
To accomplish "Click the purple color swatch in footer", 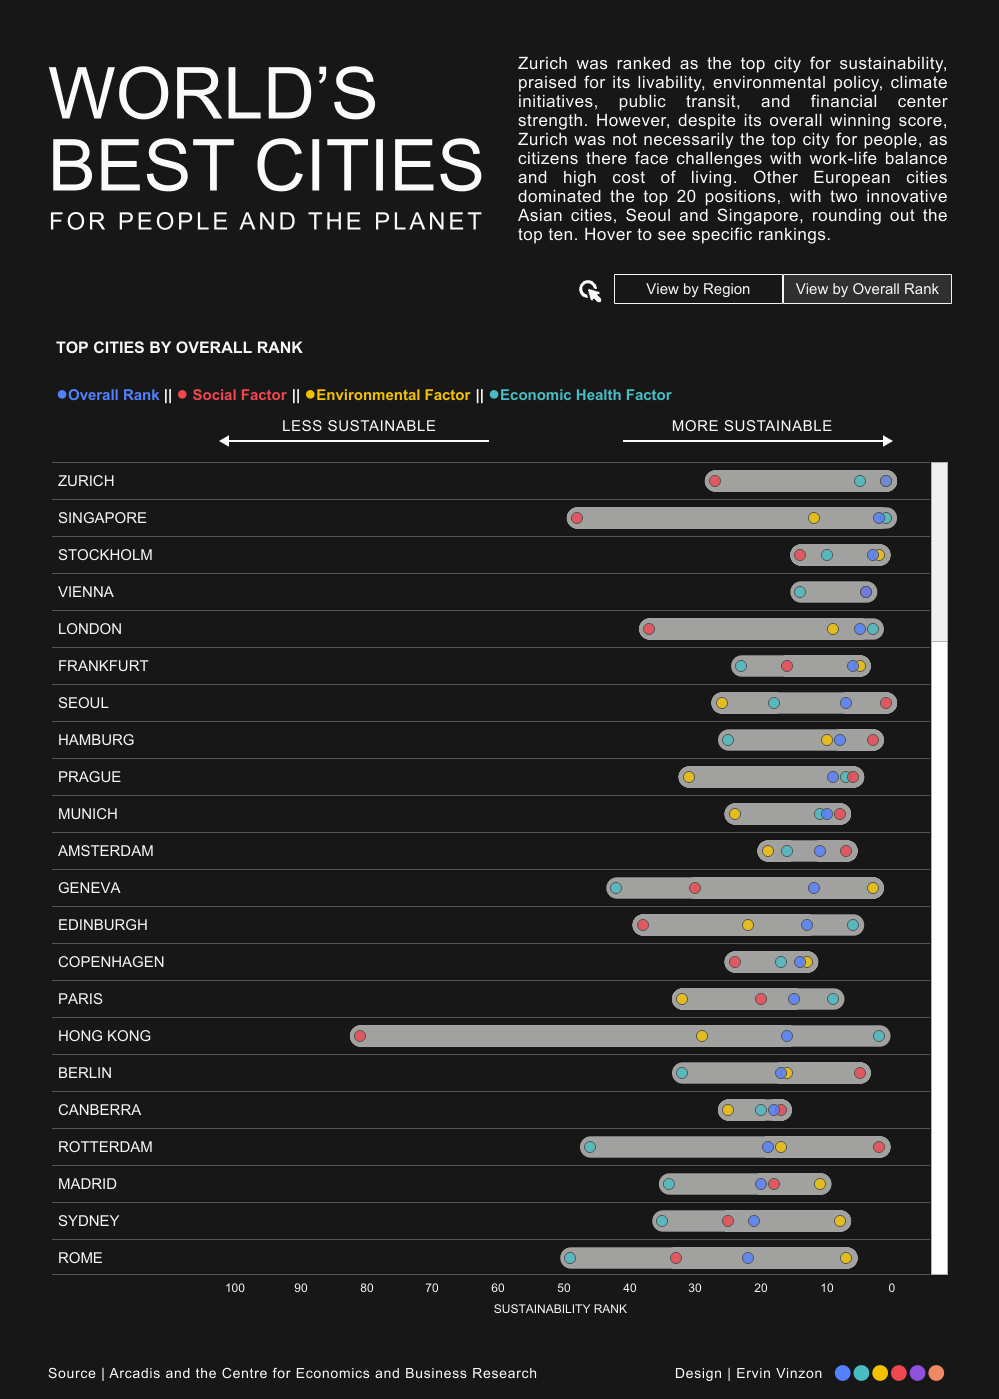I will click(917, 1373).
